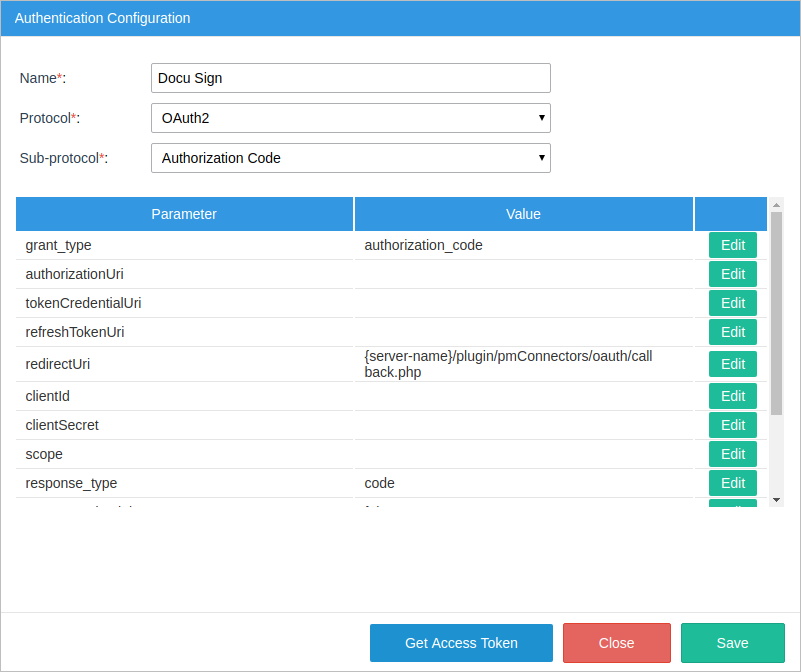Edit the grant_type parameter
801x672 pixels.
(x=732, y=245)
